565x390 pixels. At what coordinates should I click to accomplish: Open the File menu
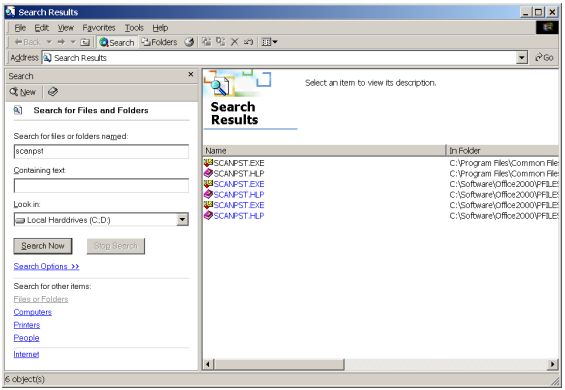click(20, 28)
